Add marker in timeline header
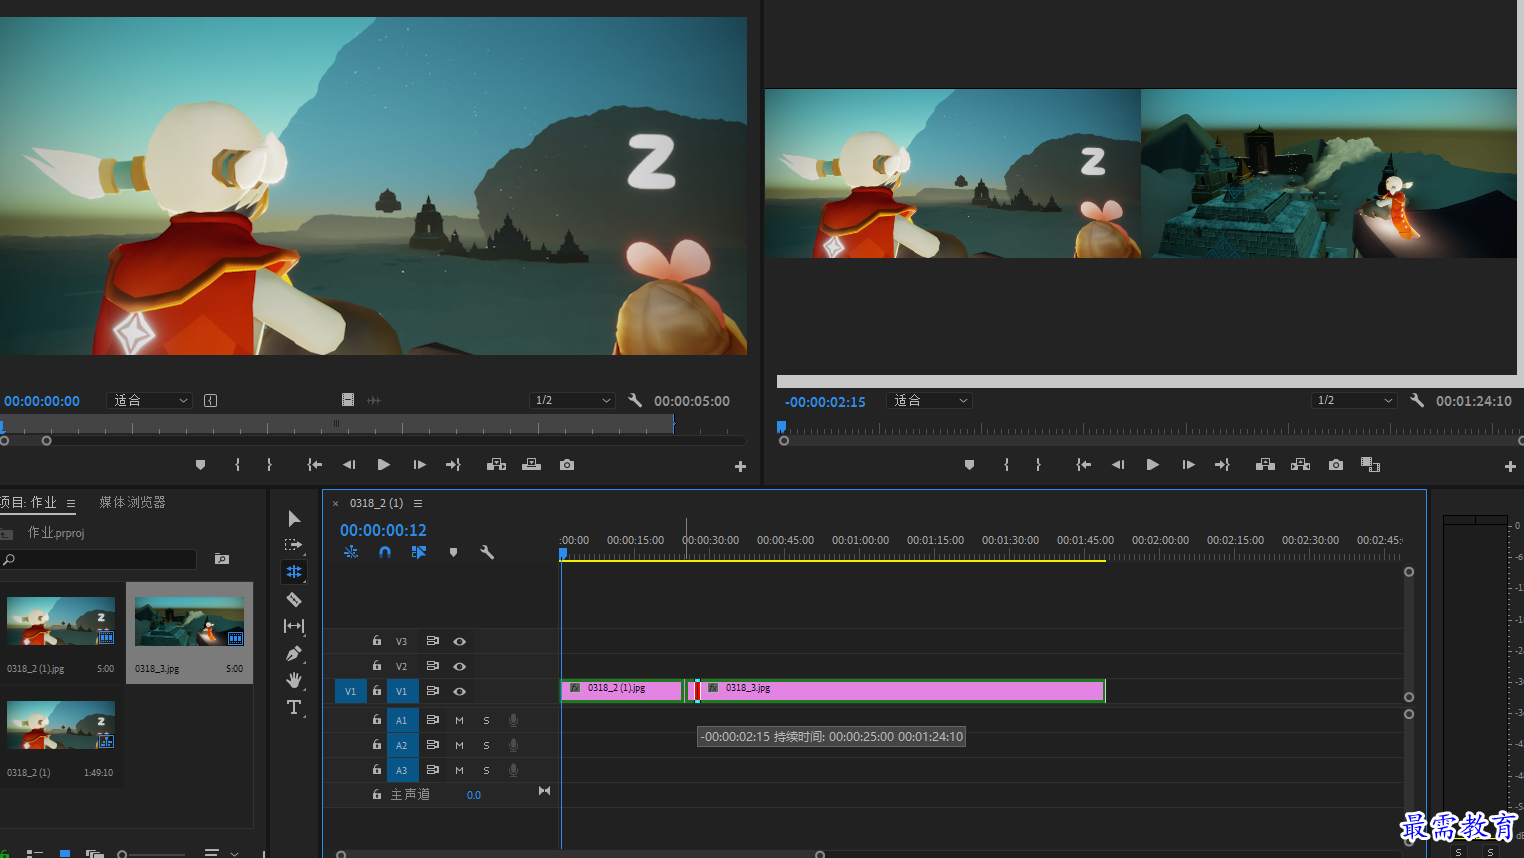Image resolution: width=1524 pixels, height=858 pixels. point(453,552)
